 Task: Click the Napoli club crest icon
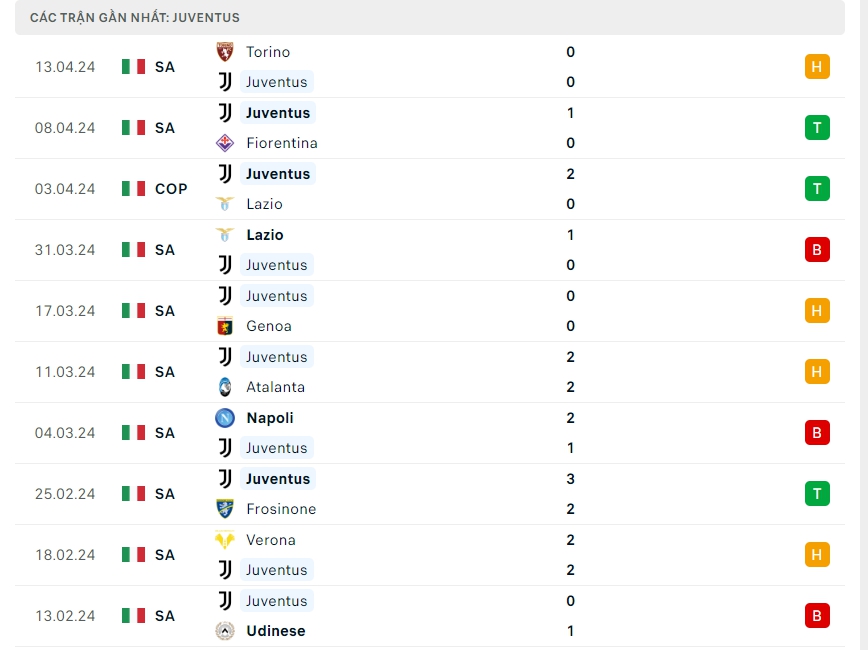225,418
